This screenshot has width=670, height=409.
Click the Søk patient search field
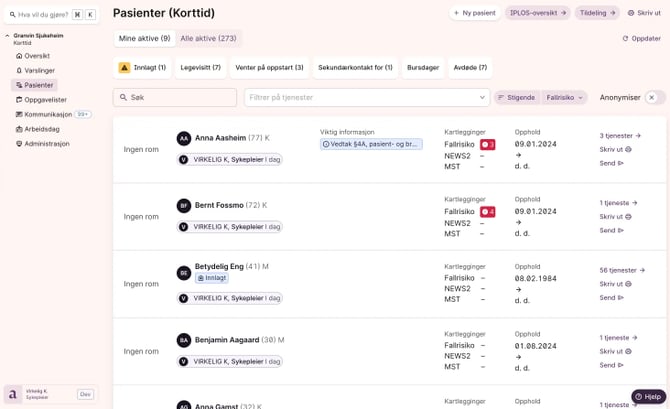click(x=175, y=98)
